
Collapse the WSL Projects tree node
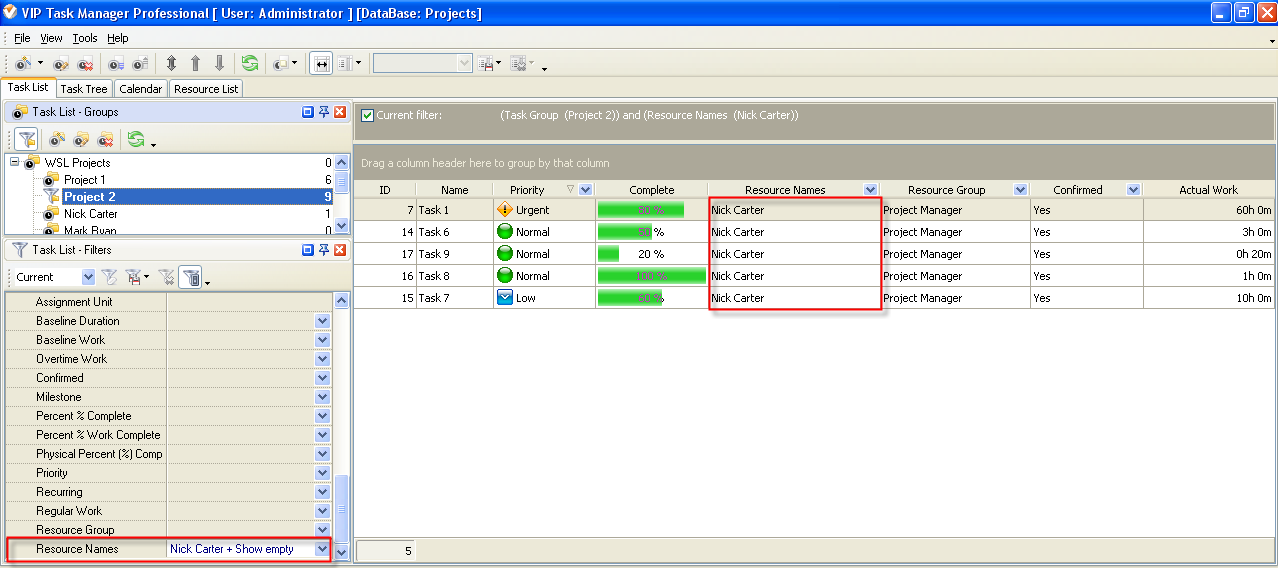14,162
